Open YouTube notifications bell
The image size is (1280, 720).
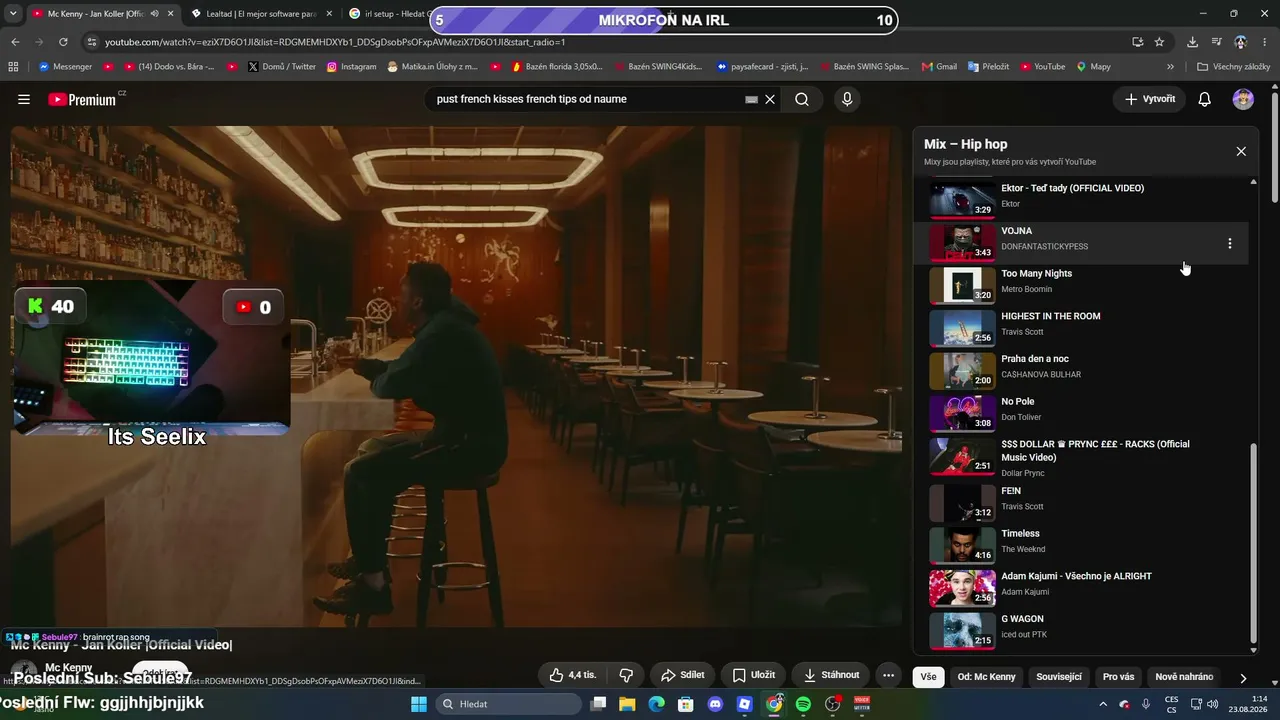coord(1205,99)
